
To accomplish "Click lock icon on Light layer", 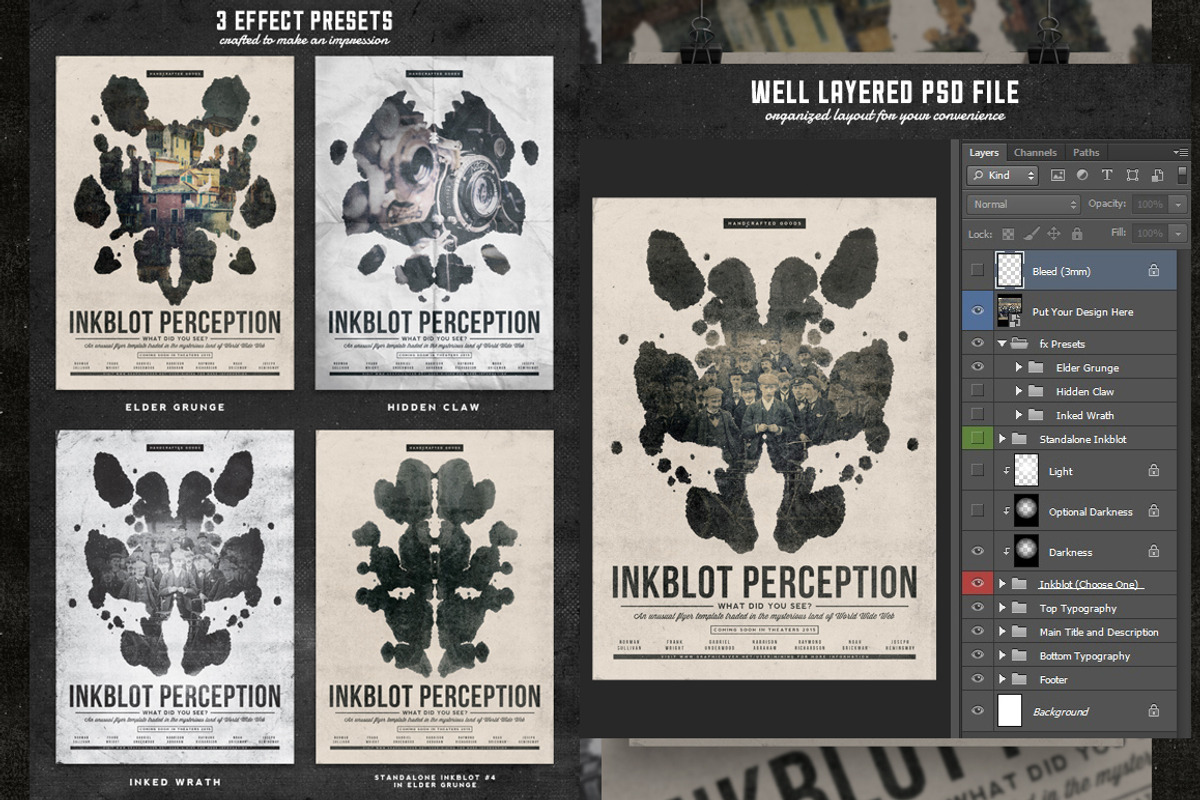I will [x=1154, y=471].
